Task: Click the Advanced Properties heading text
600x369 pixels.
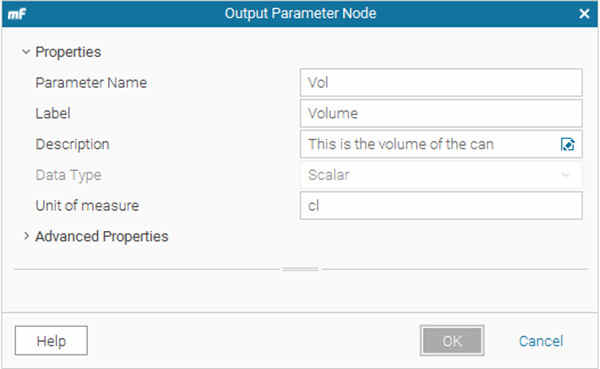Action: (102, 237)
